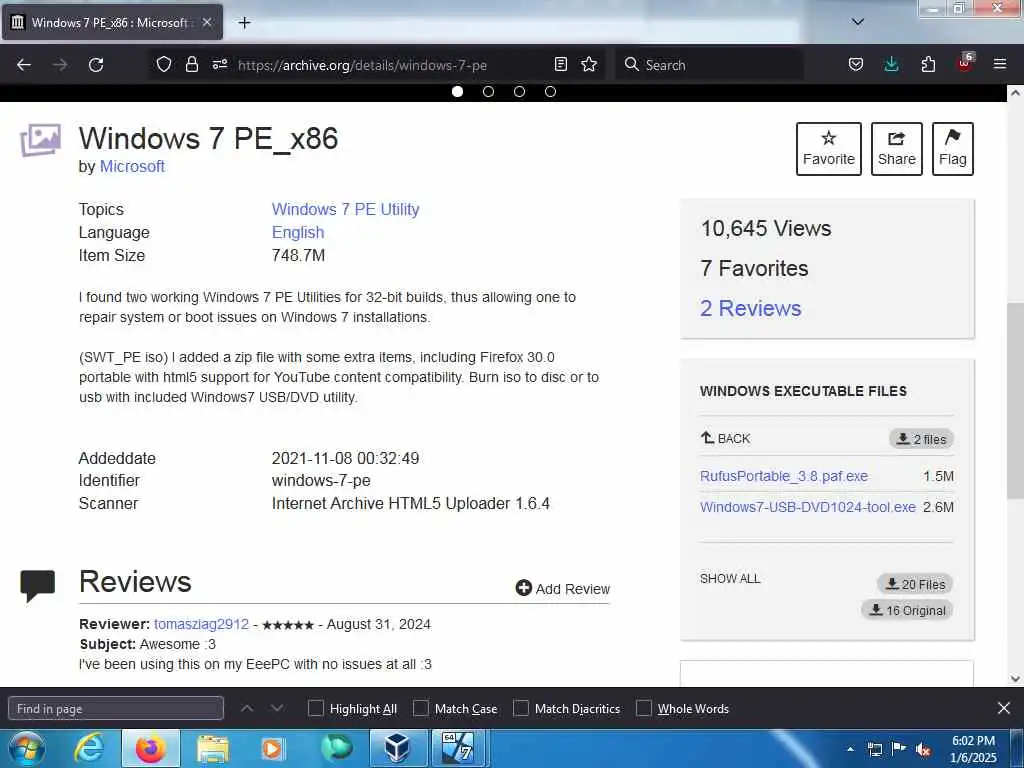
Task: Enable the Match Diacritics checkbox
Action: tap(520, 708)
